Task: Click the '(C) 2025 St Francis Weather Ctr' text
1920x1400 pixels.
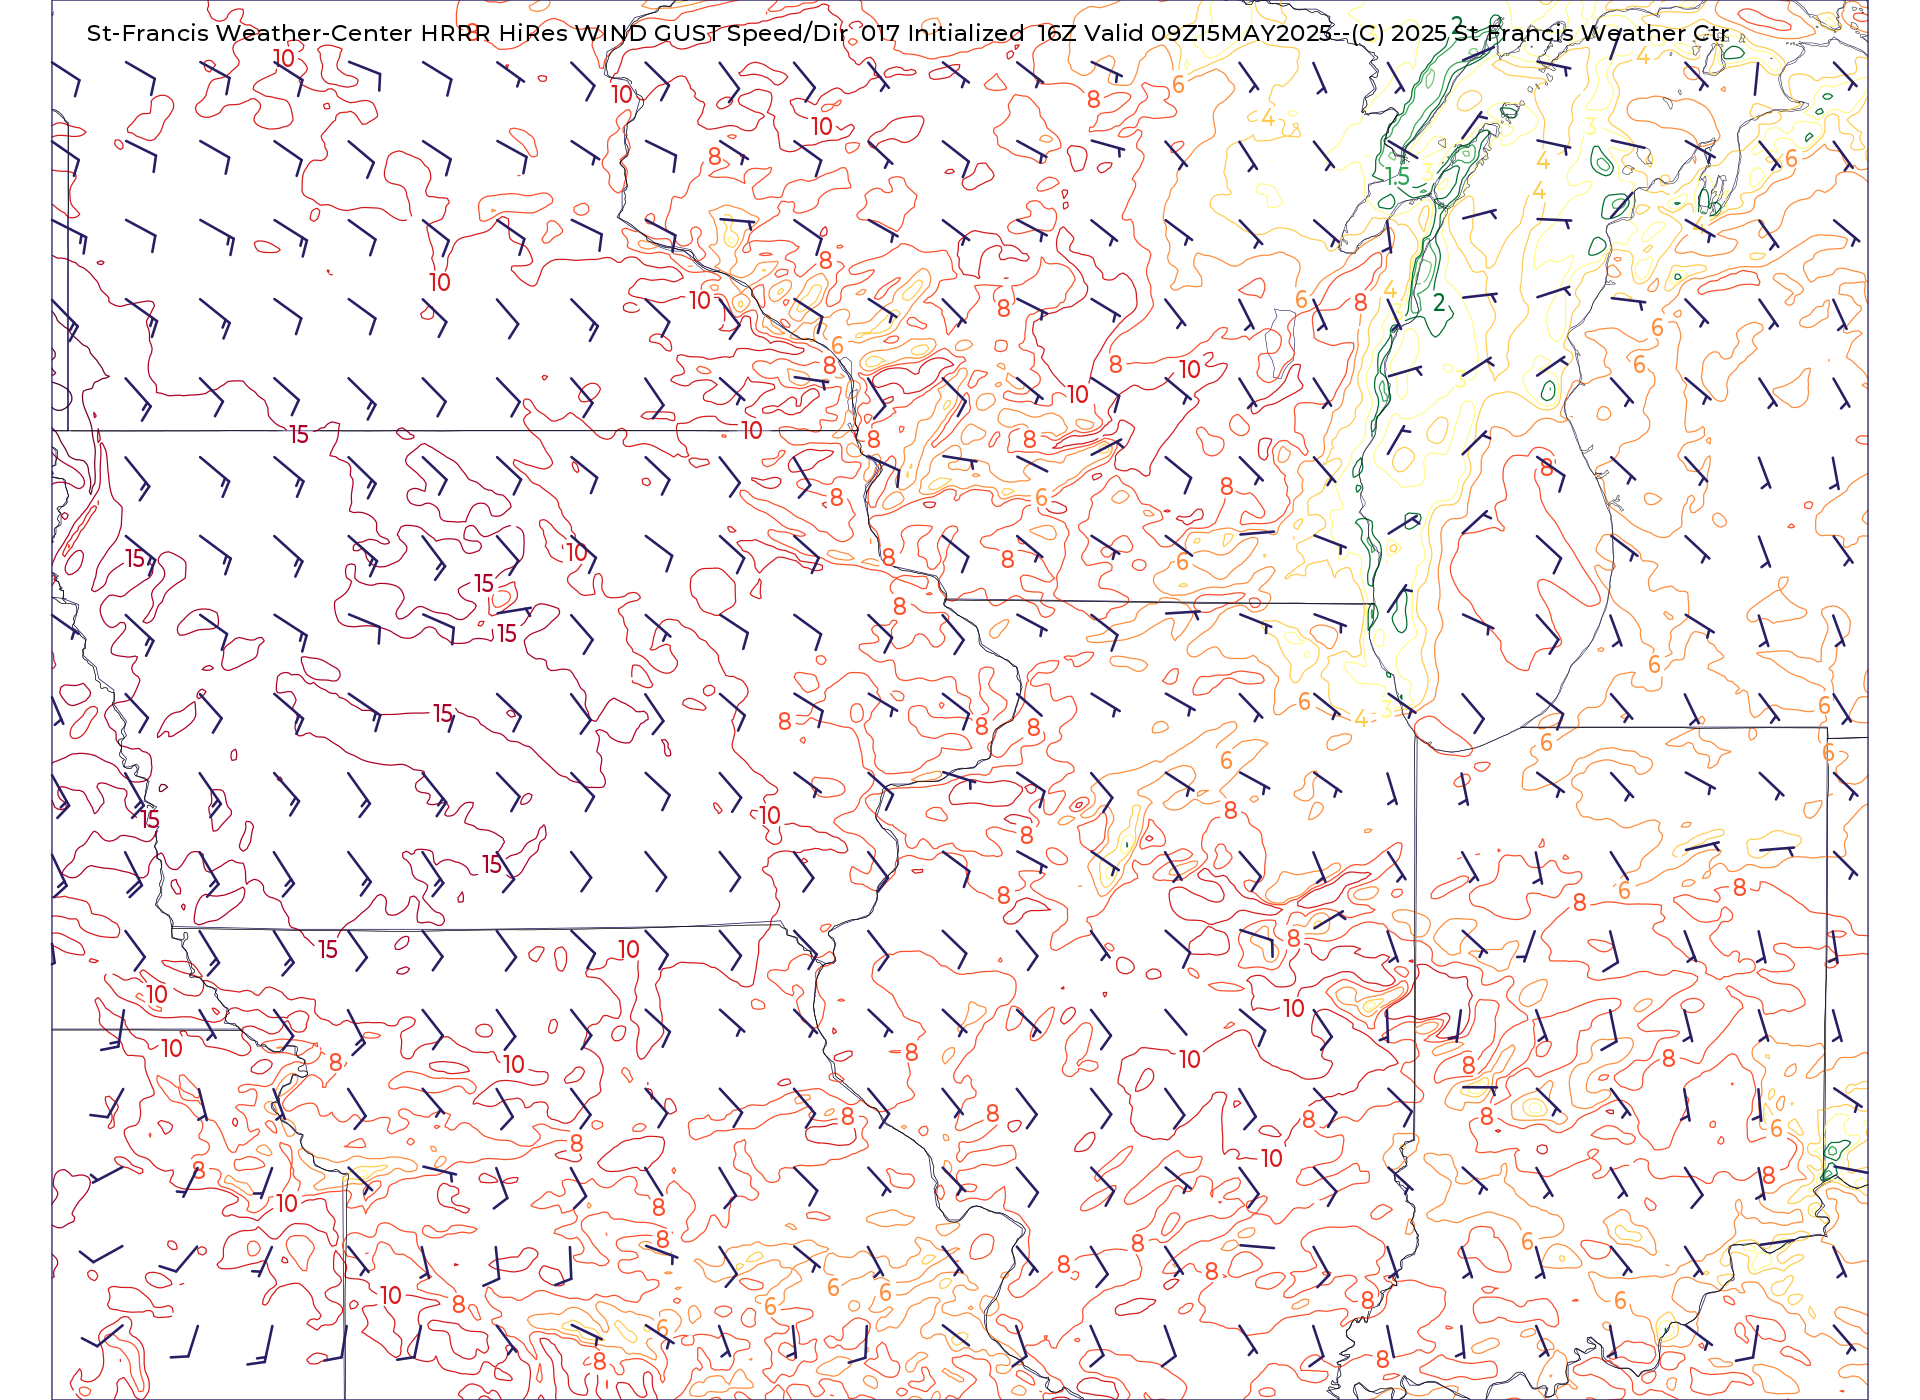Action: (x=1540, y=33)
